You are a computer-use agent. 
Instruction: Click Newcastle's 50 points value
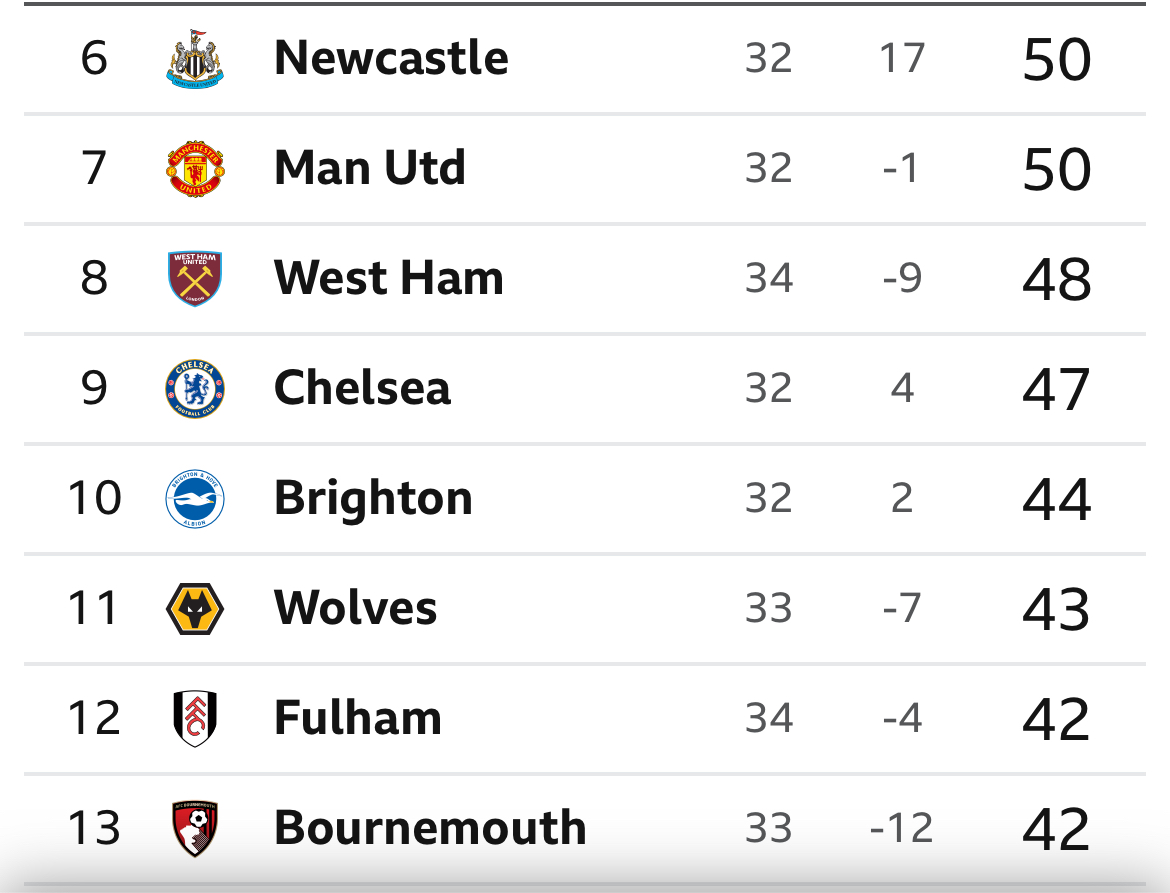coord(1057,60)
